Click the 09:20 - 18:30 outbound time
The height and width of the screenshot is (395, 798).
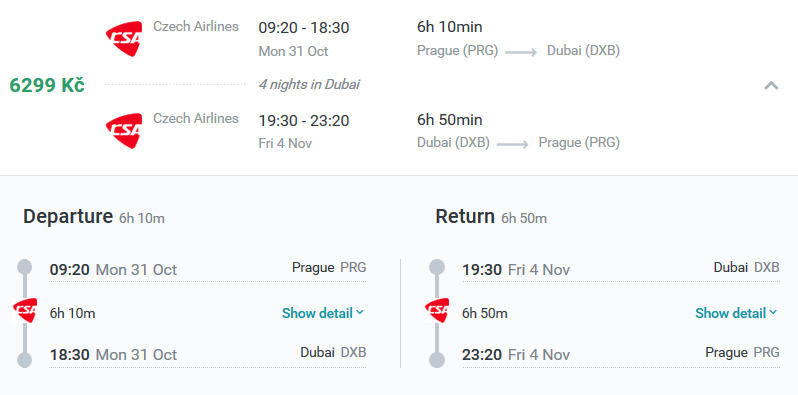(x=304, y=27)
